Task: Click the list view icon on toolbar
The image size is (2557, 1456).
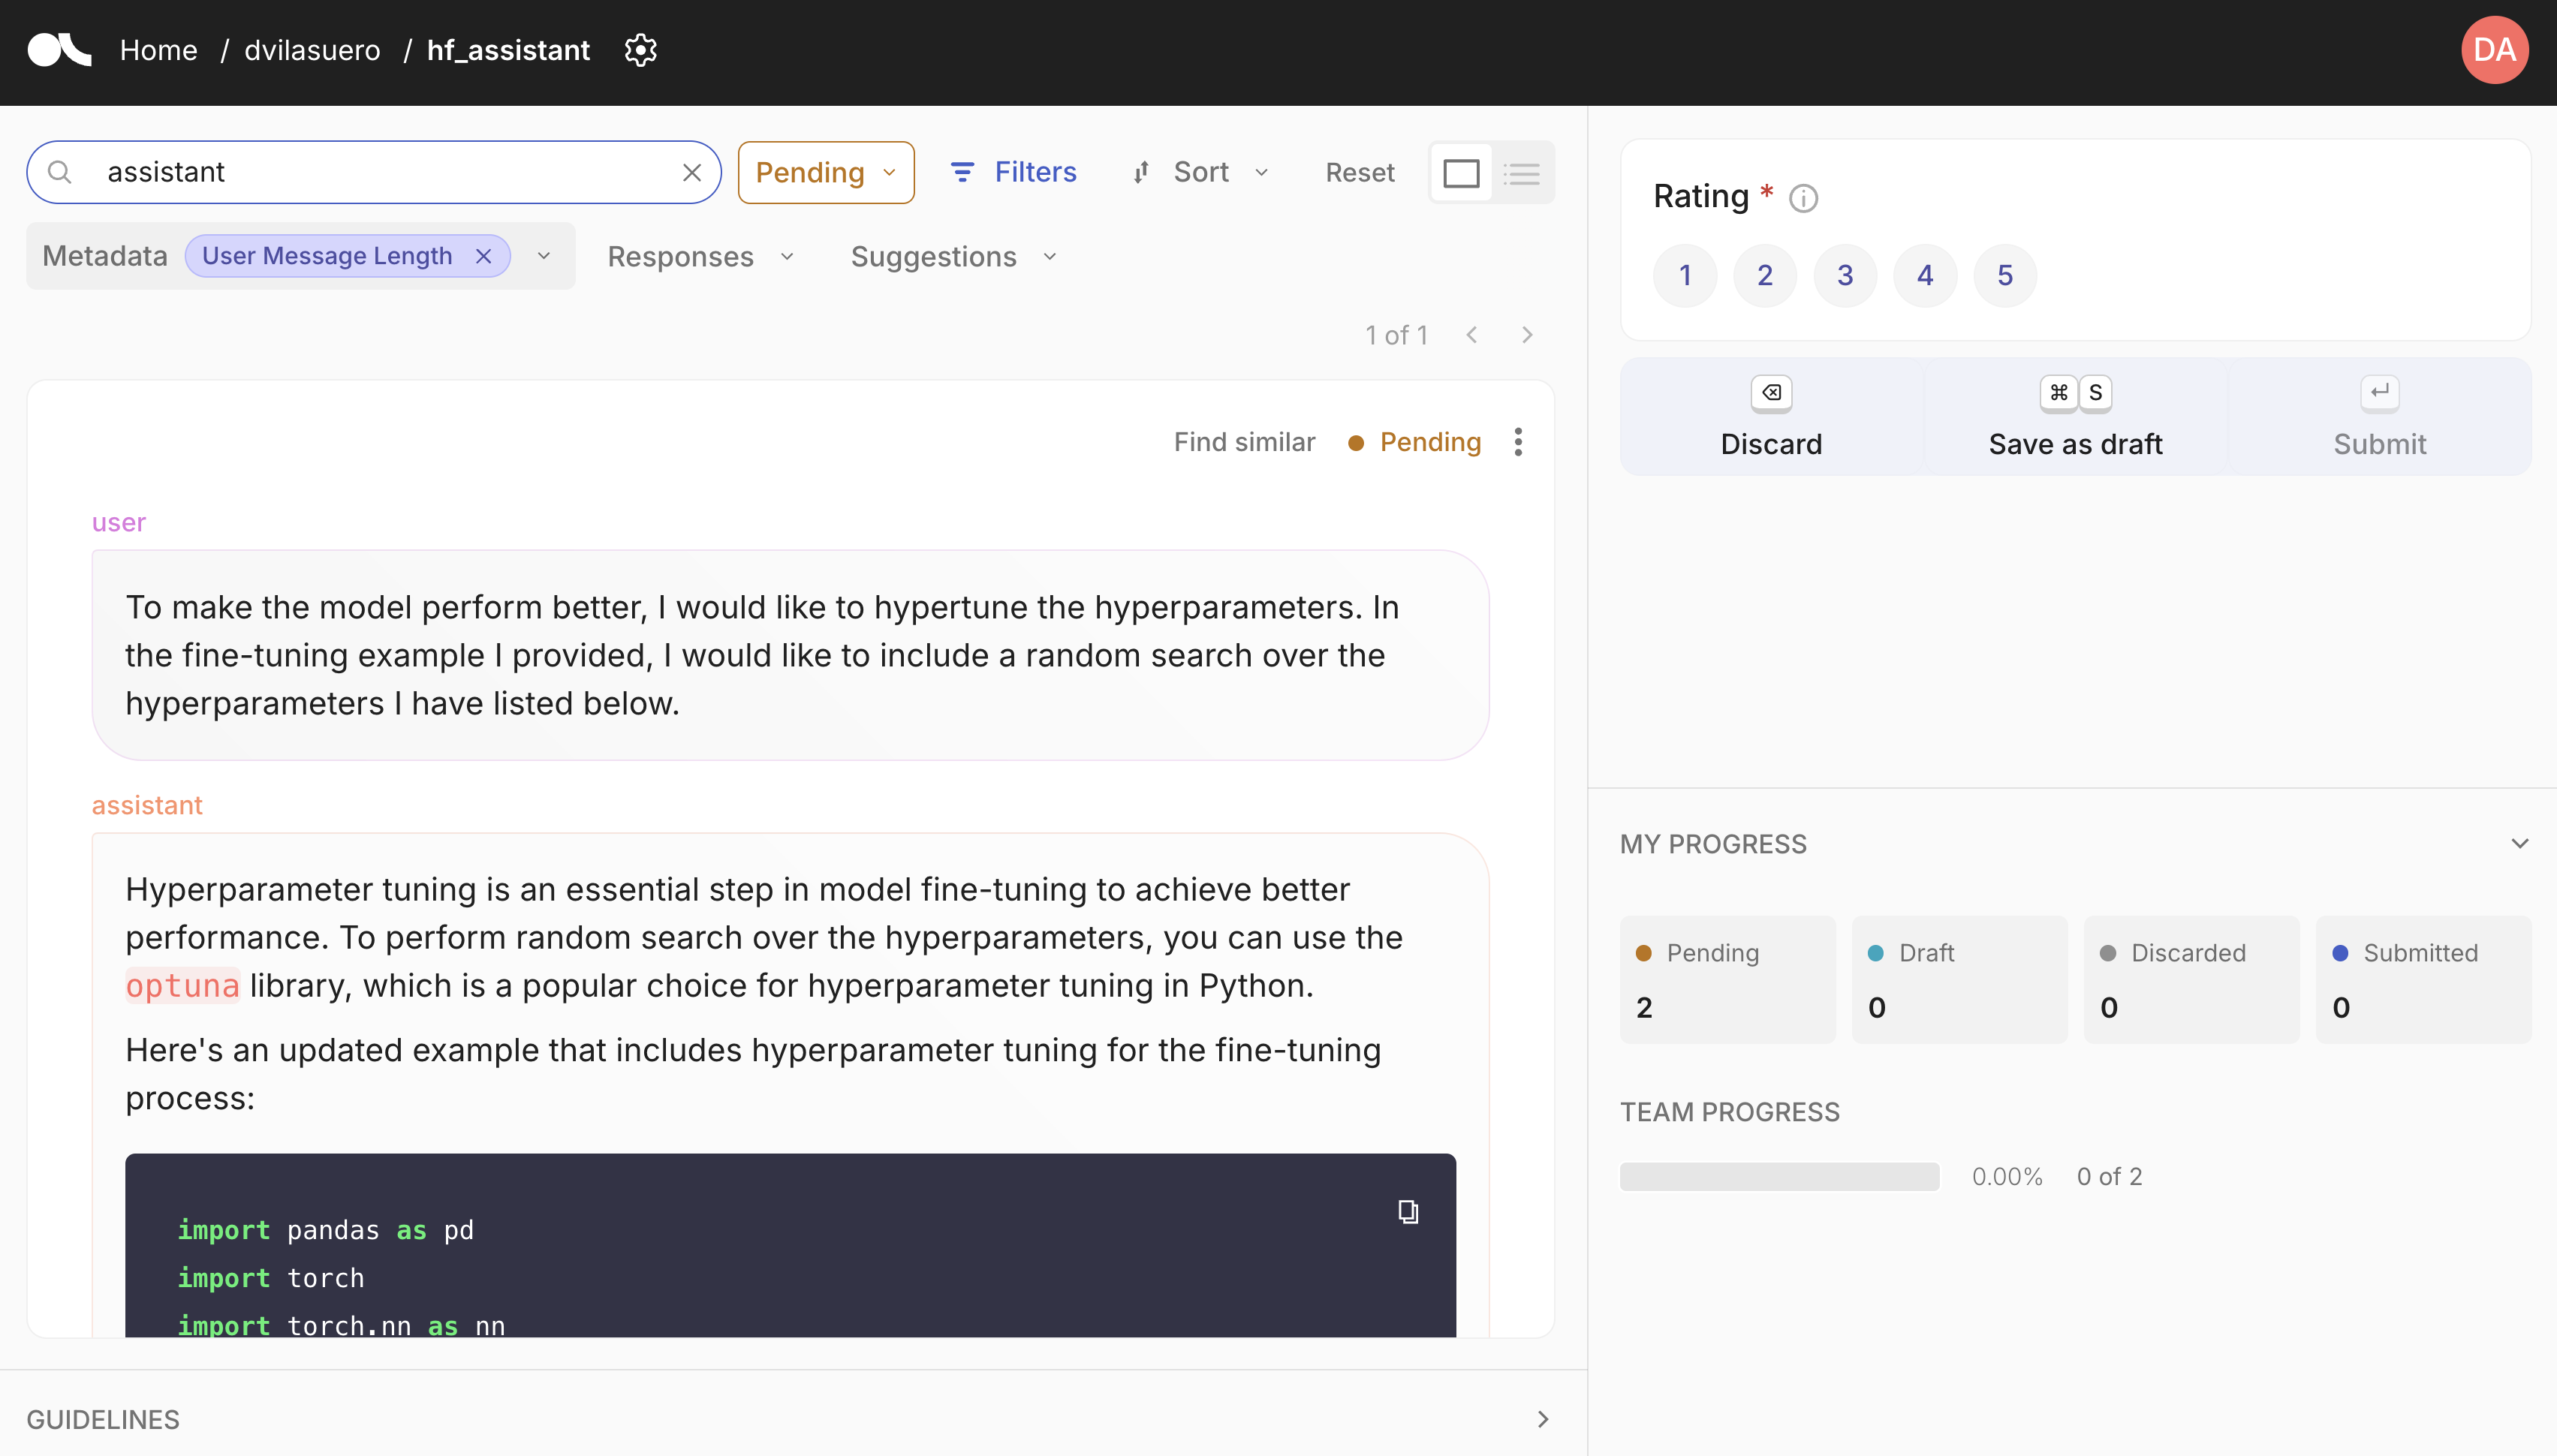Action: pos(1521,170)
